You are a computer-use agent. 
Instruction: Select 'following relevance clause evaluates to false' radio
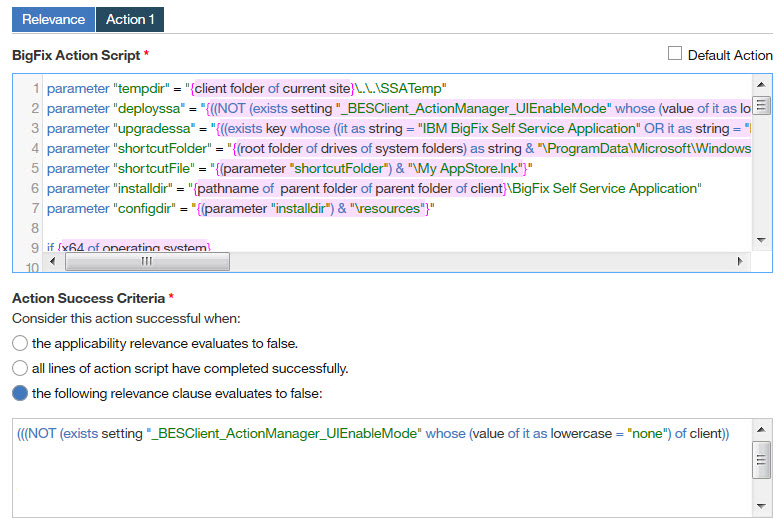pyautogui.click(x=20, y=393)
